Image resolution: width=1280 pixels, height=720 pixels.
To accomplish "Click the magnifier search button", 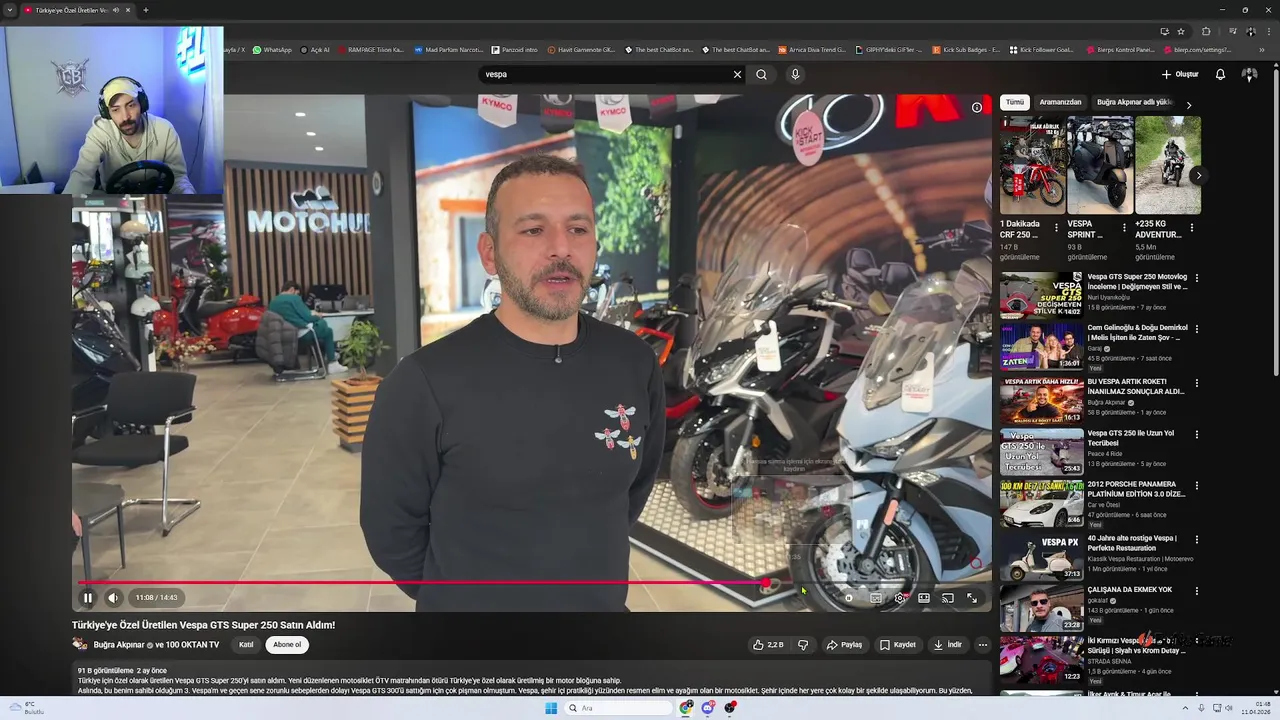I will point(761,74).
